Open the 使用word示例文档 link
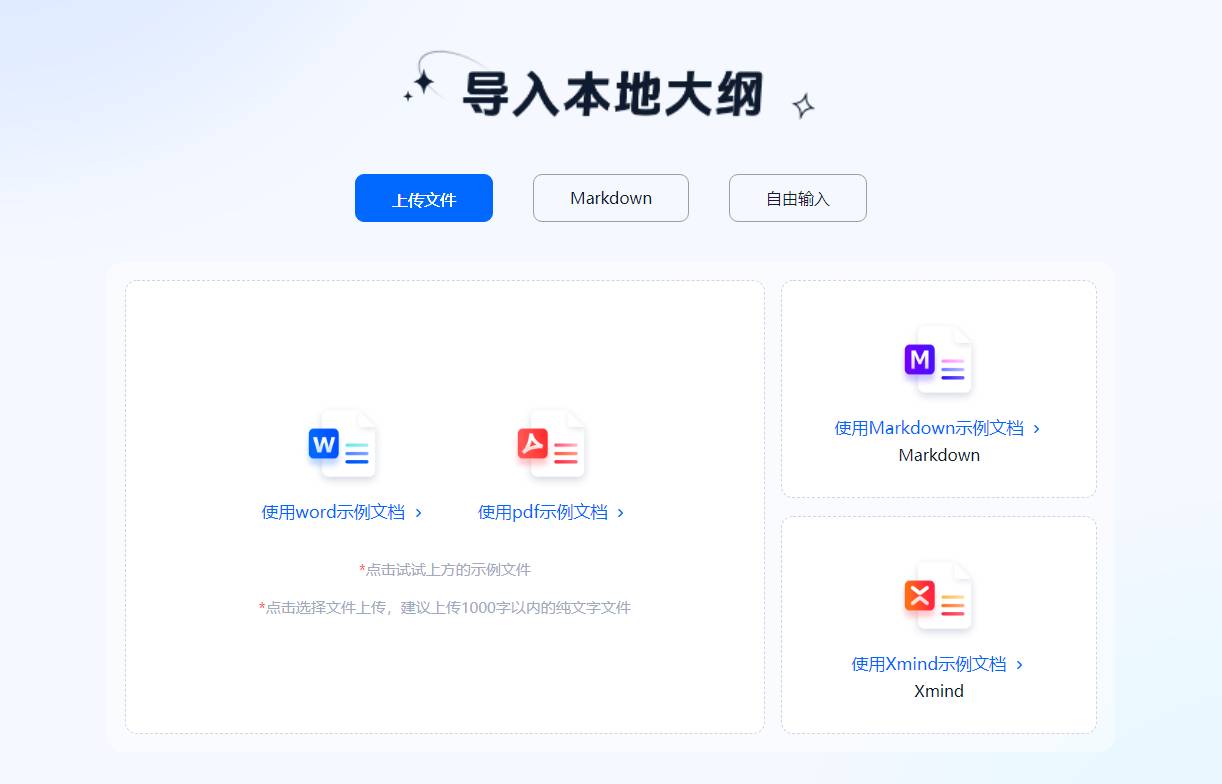This screenshot has width=1222, height=784. point(333,512)
